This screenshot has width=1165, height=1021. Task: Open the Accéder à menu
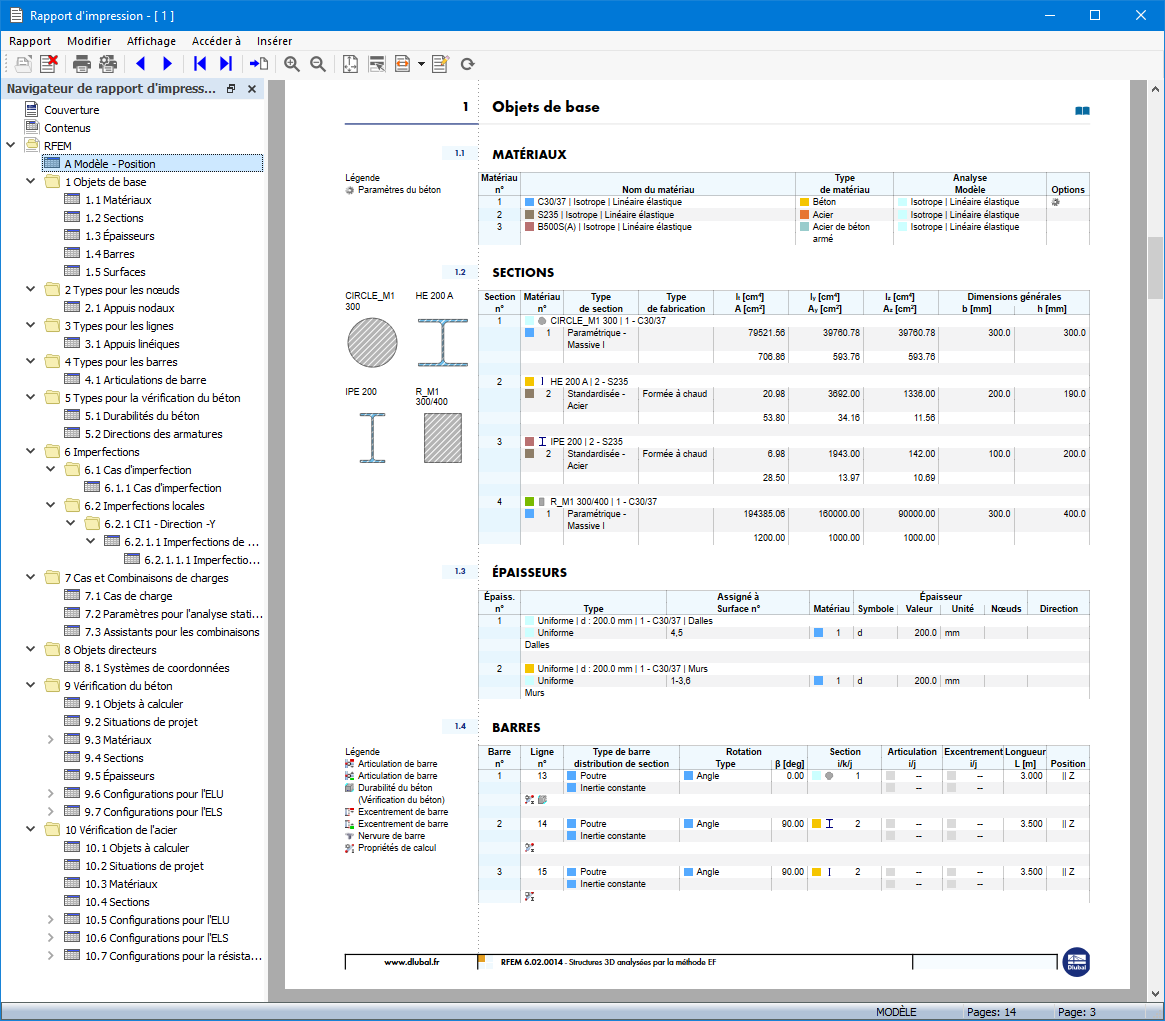[x=216, y=41]
